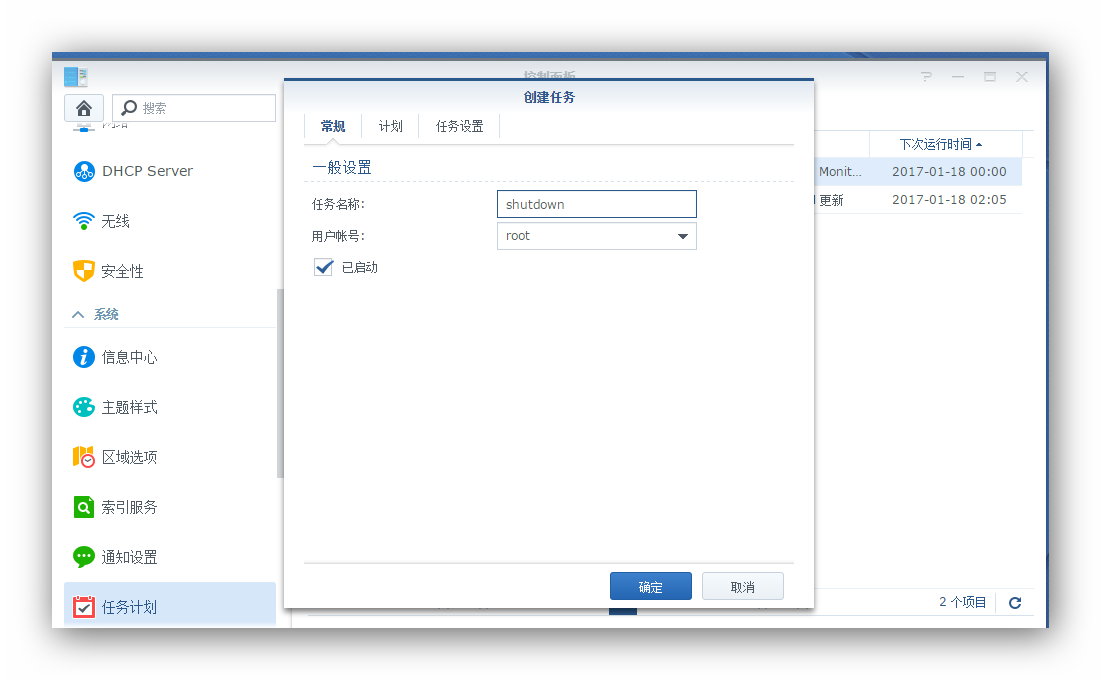Open DHCP Server icon in sidebar
The width and height of the screenshot is (1101, 680).
(84, 171)
